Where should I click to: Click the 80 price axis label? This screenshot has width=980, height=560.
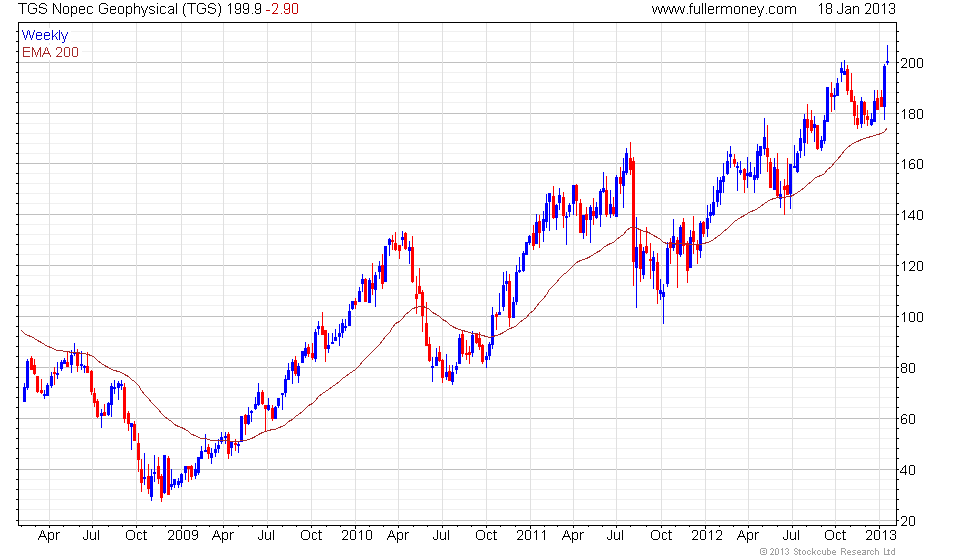point(908,368)
